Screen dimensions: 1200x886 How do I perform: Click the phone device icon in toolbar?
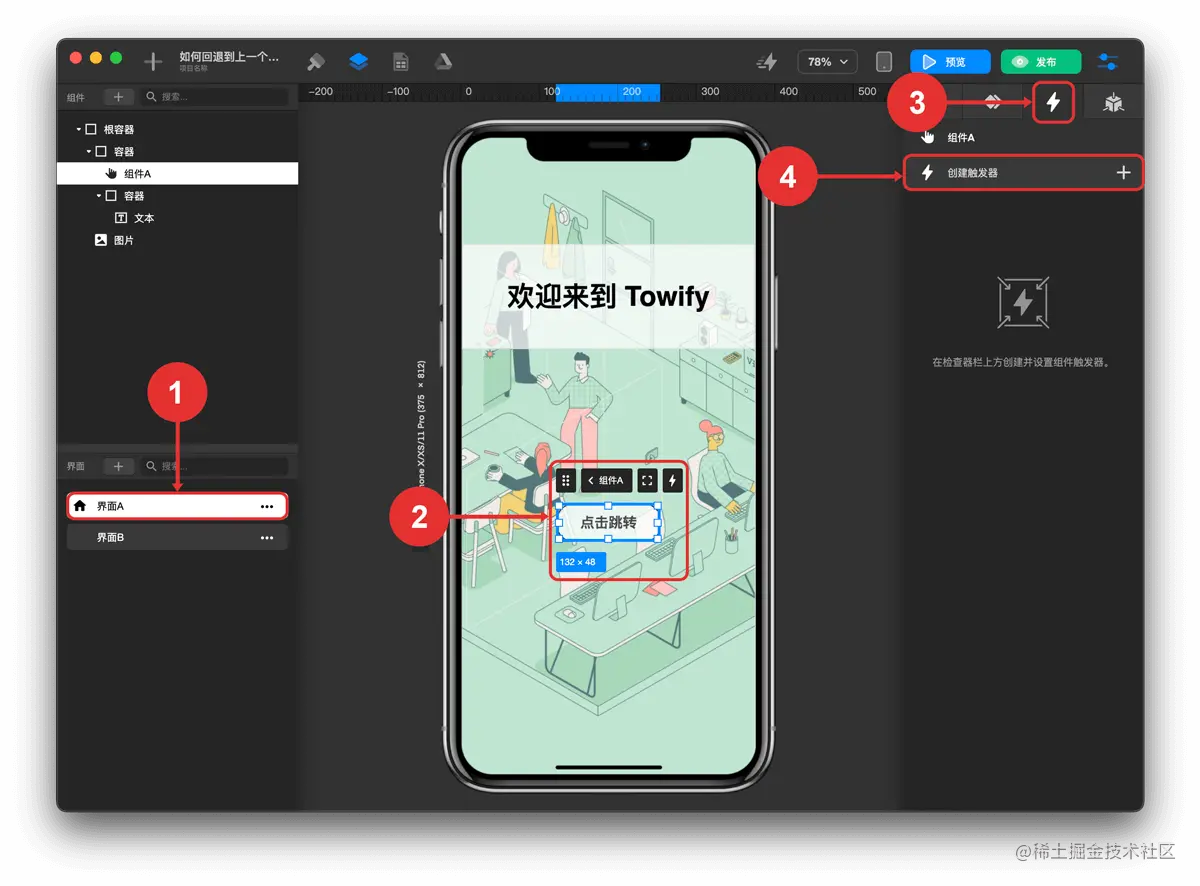click(884, 62)
